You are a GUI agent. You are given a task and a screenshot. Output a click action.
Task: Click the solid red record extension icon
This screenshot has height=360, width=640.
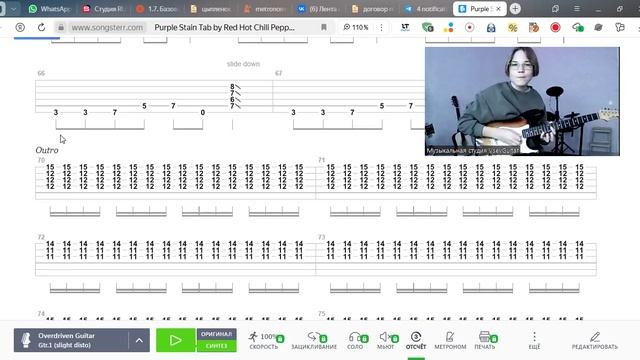tap(555, 27)
